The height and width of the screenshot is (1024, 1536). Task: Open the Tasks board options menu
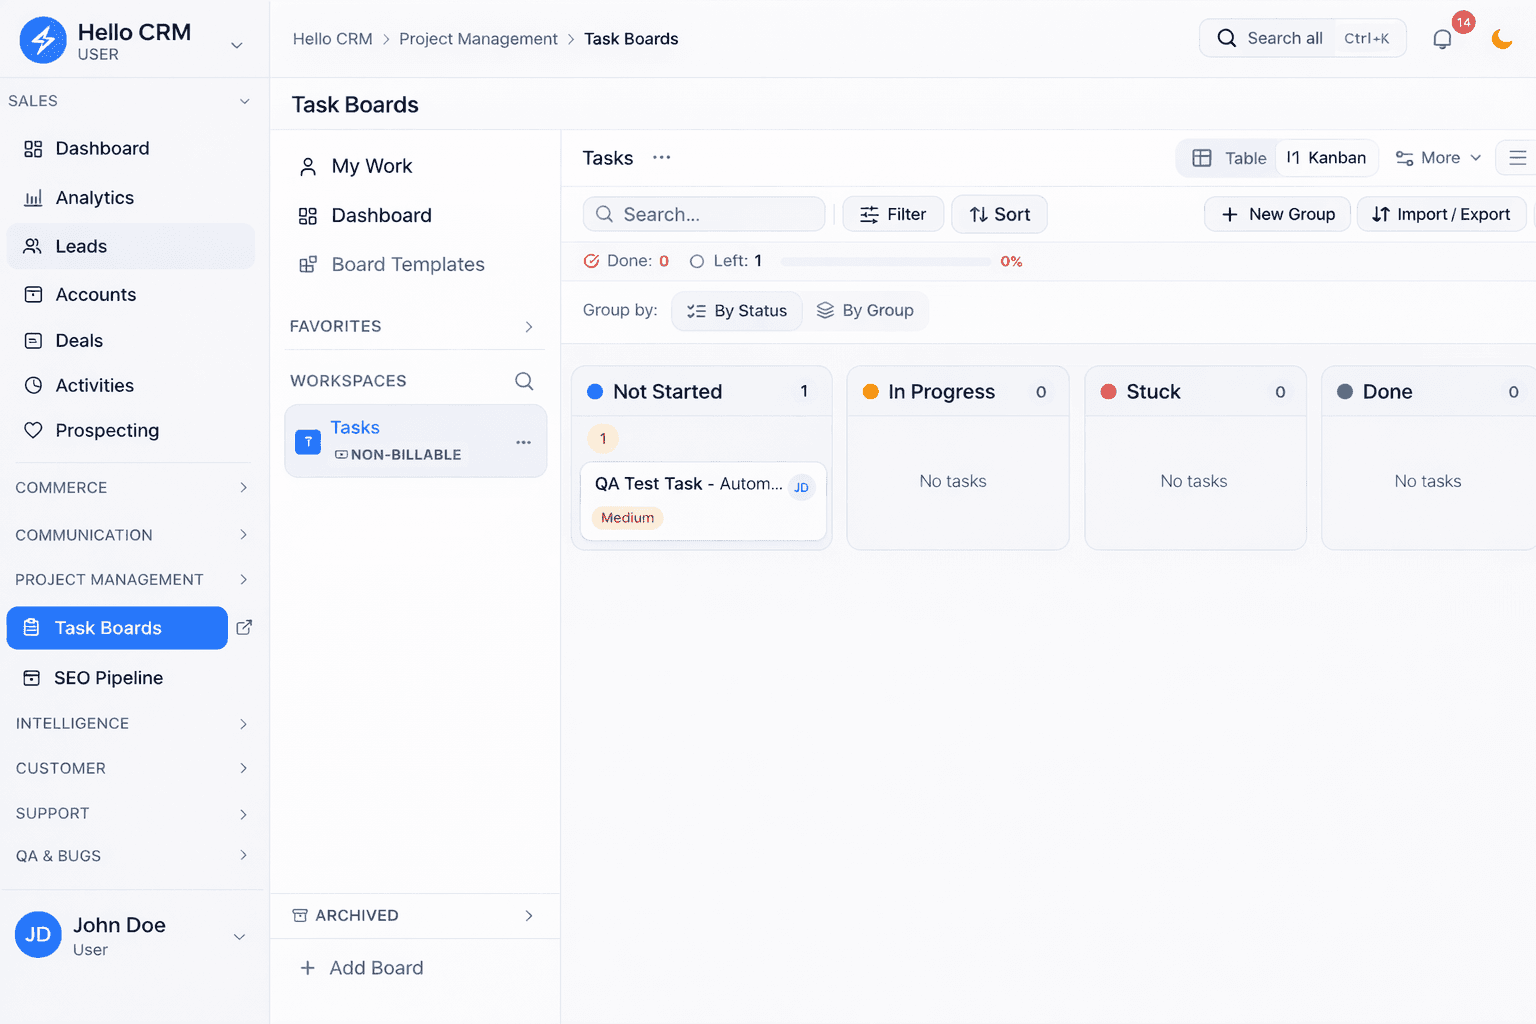coord(661,158)
